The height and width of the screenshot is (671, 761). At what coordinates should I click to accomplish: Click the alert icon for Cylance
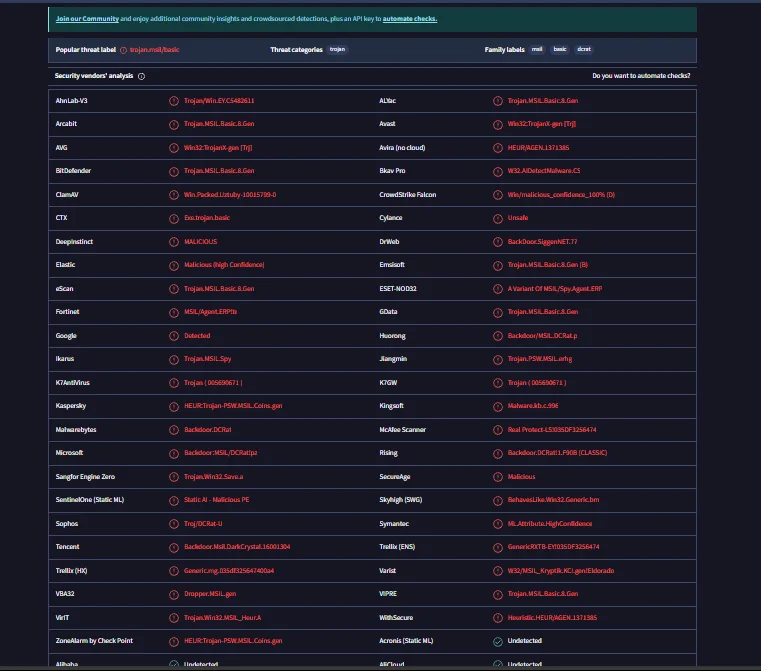click(x=497, y=218)
